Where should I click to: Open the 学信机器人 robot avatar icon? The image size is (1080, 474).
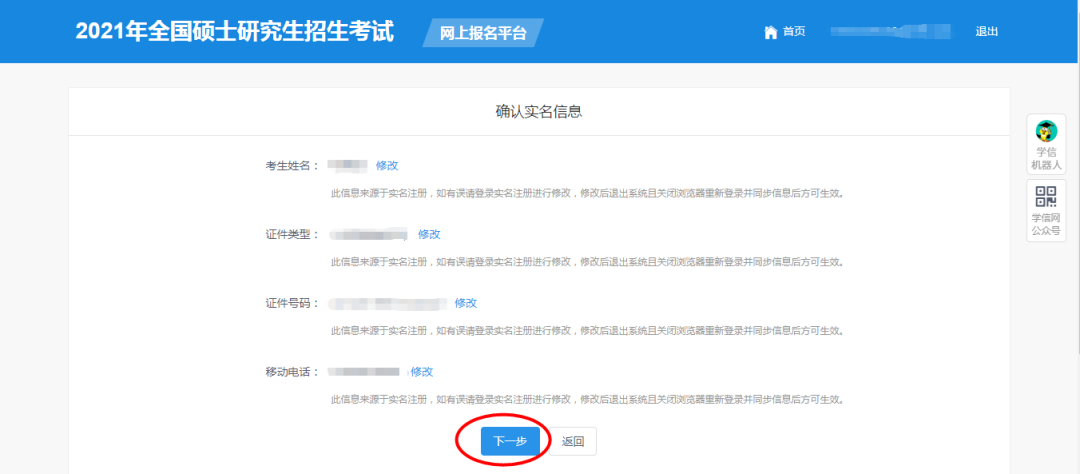(x=1046, y=131)
